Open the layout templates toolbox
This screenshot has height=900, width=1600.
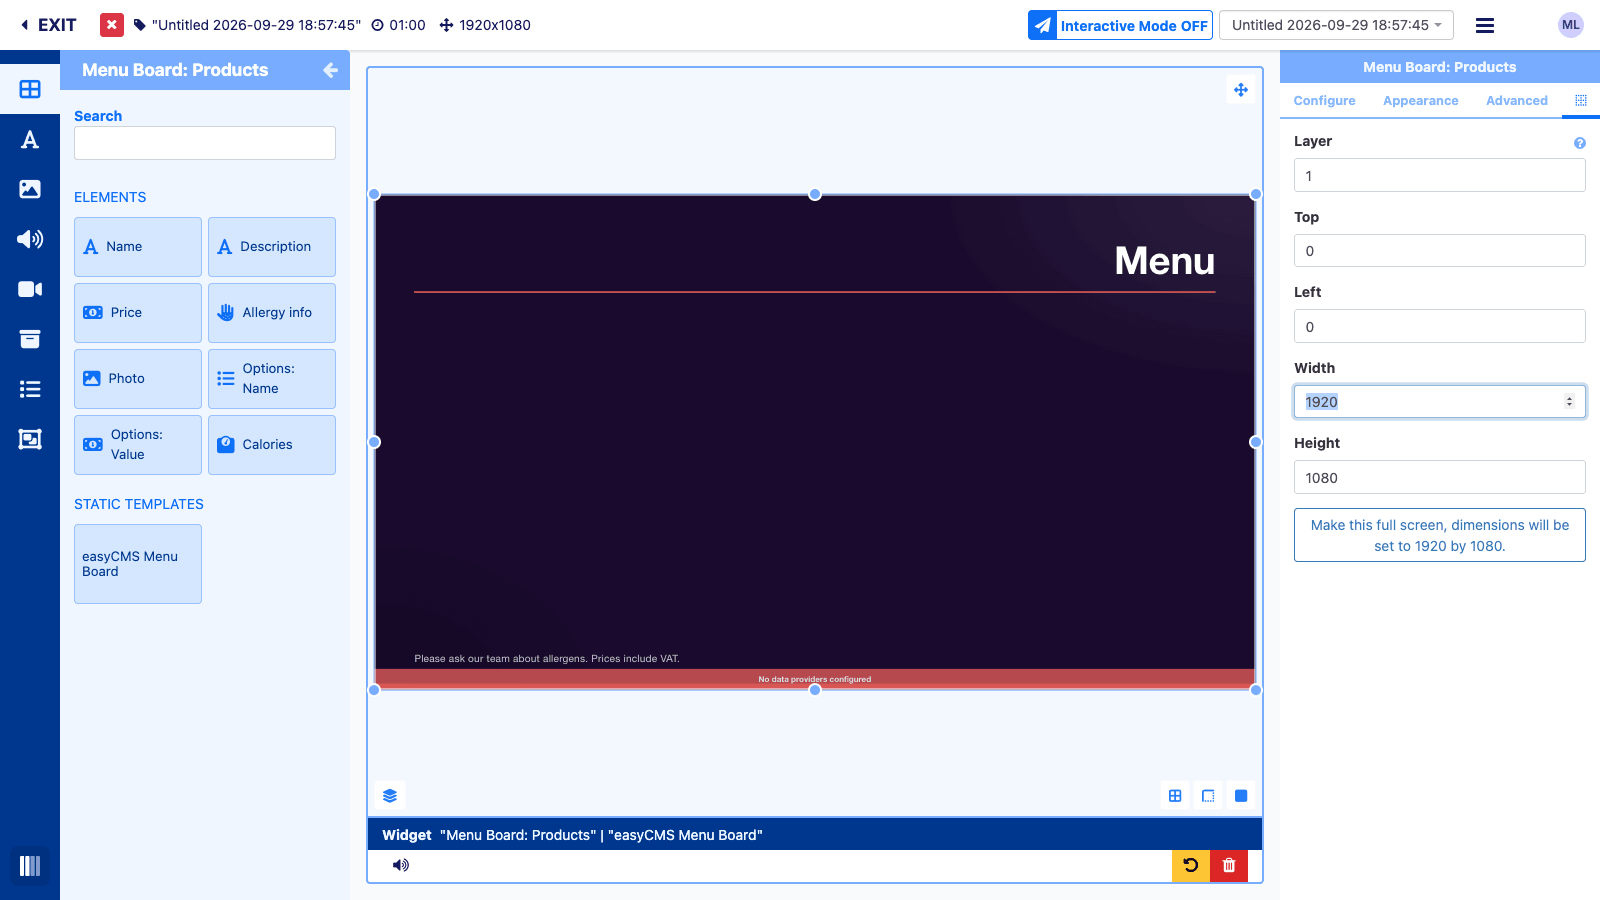tap(30, 439)
